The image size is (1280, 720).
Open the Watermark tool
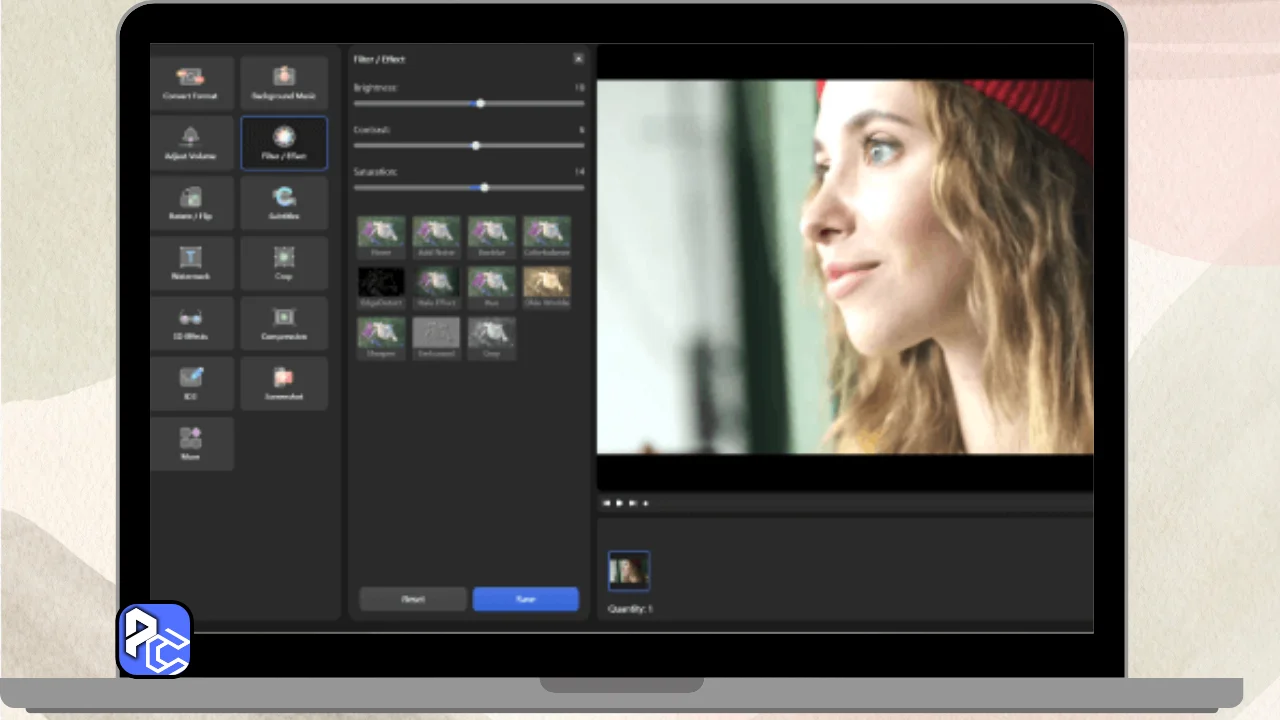tap(191, 263)
